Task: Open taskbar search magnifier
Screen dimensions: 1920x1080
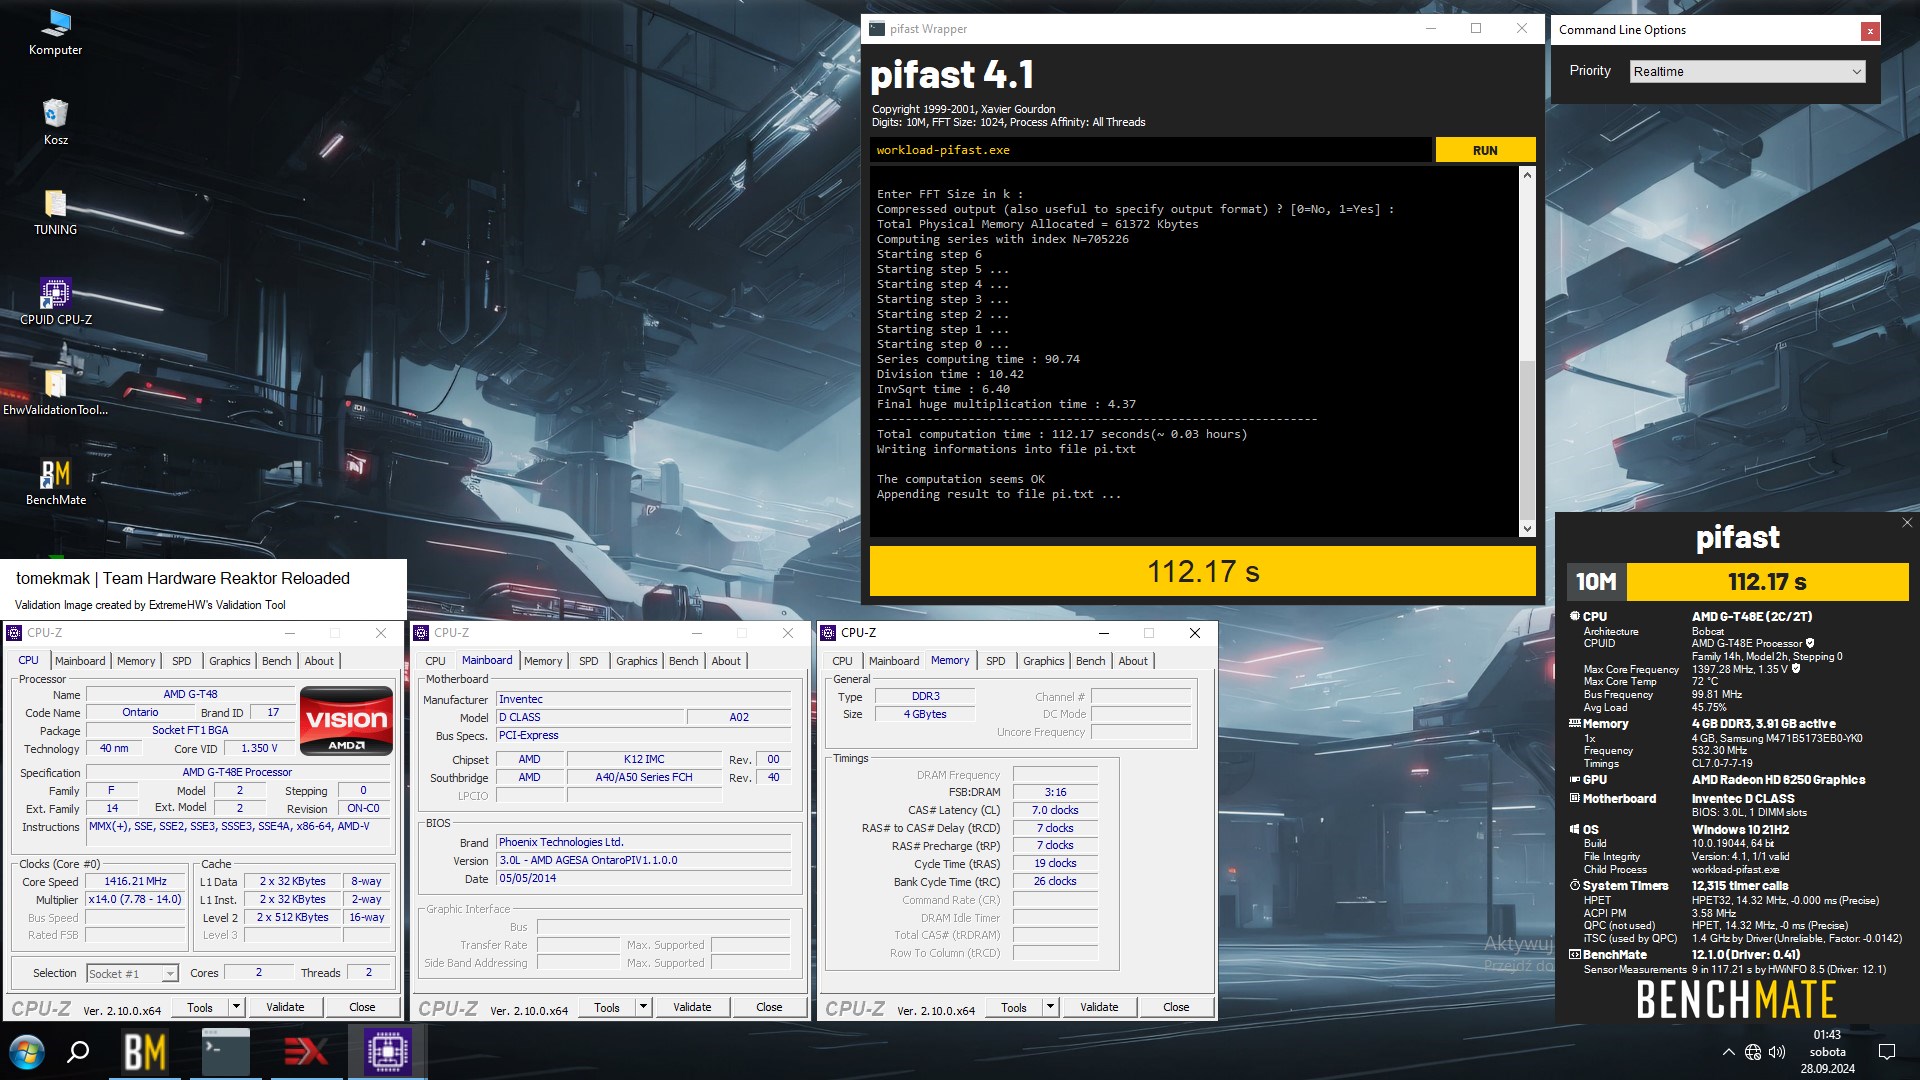Action: pyautogui.click(x=78, y=1052)
